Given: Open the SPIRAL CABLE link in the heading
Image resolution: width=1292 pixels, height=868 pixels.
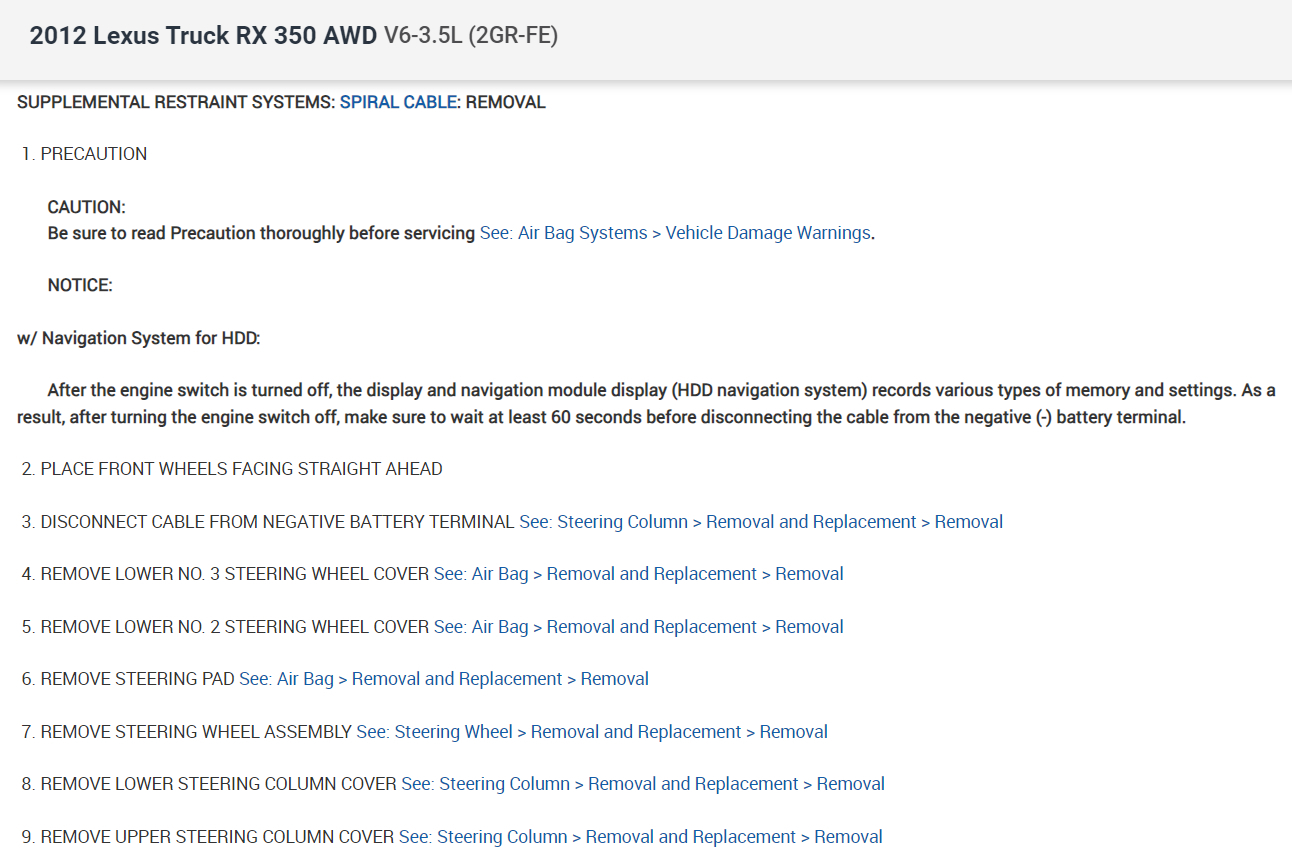Looking at the screenshot, I should pyautogui.click(x=398, y=102).
